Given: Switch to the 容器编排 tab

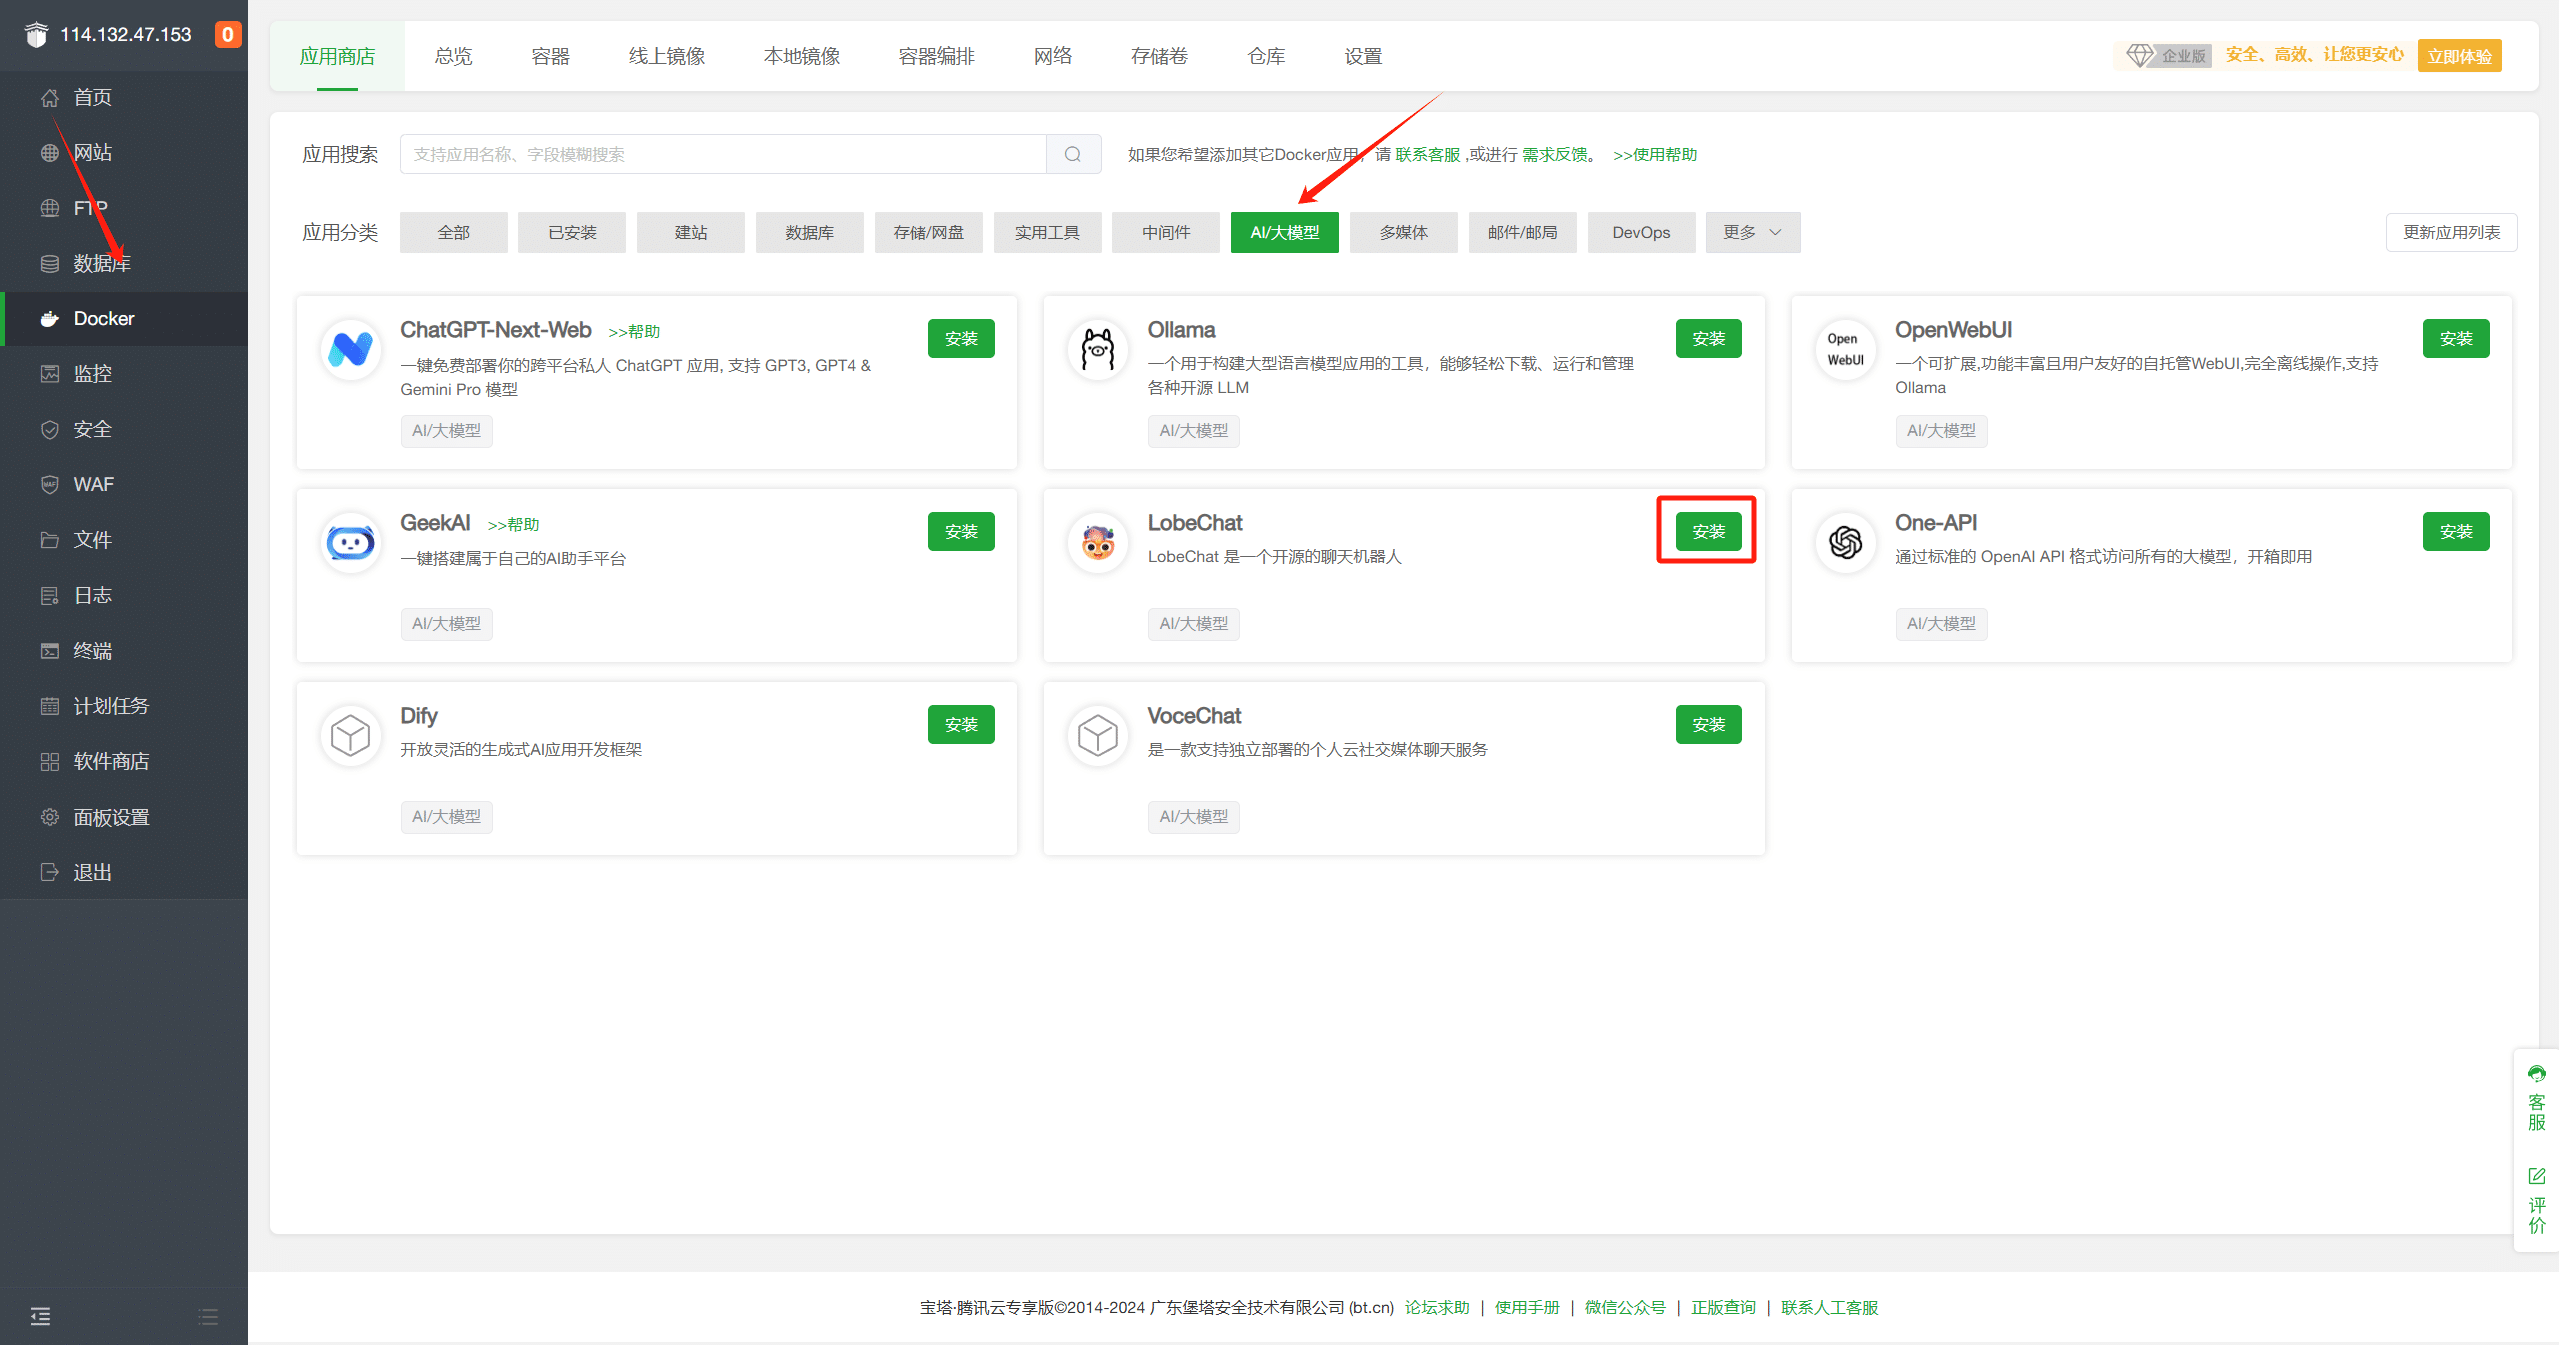Looking at the screenshot, I should pyautogui.click(x=934, y=56).
